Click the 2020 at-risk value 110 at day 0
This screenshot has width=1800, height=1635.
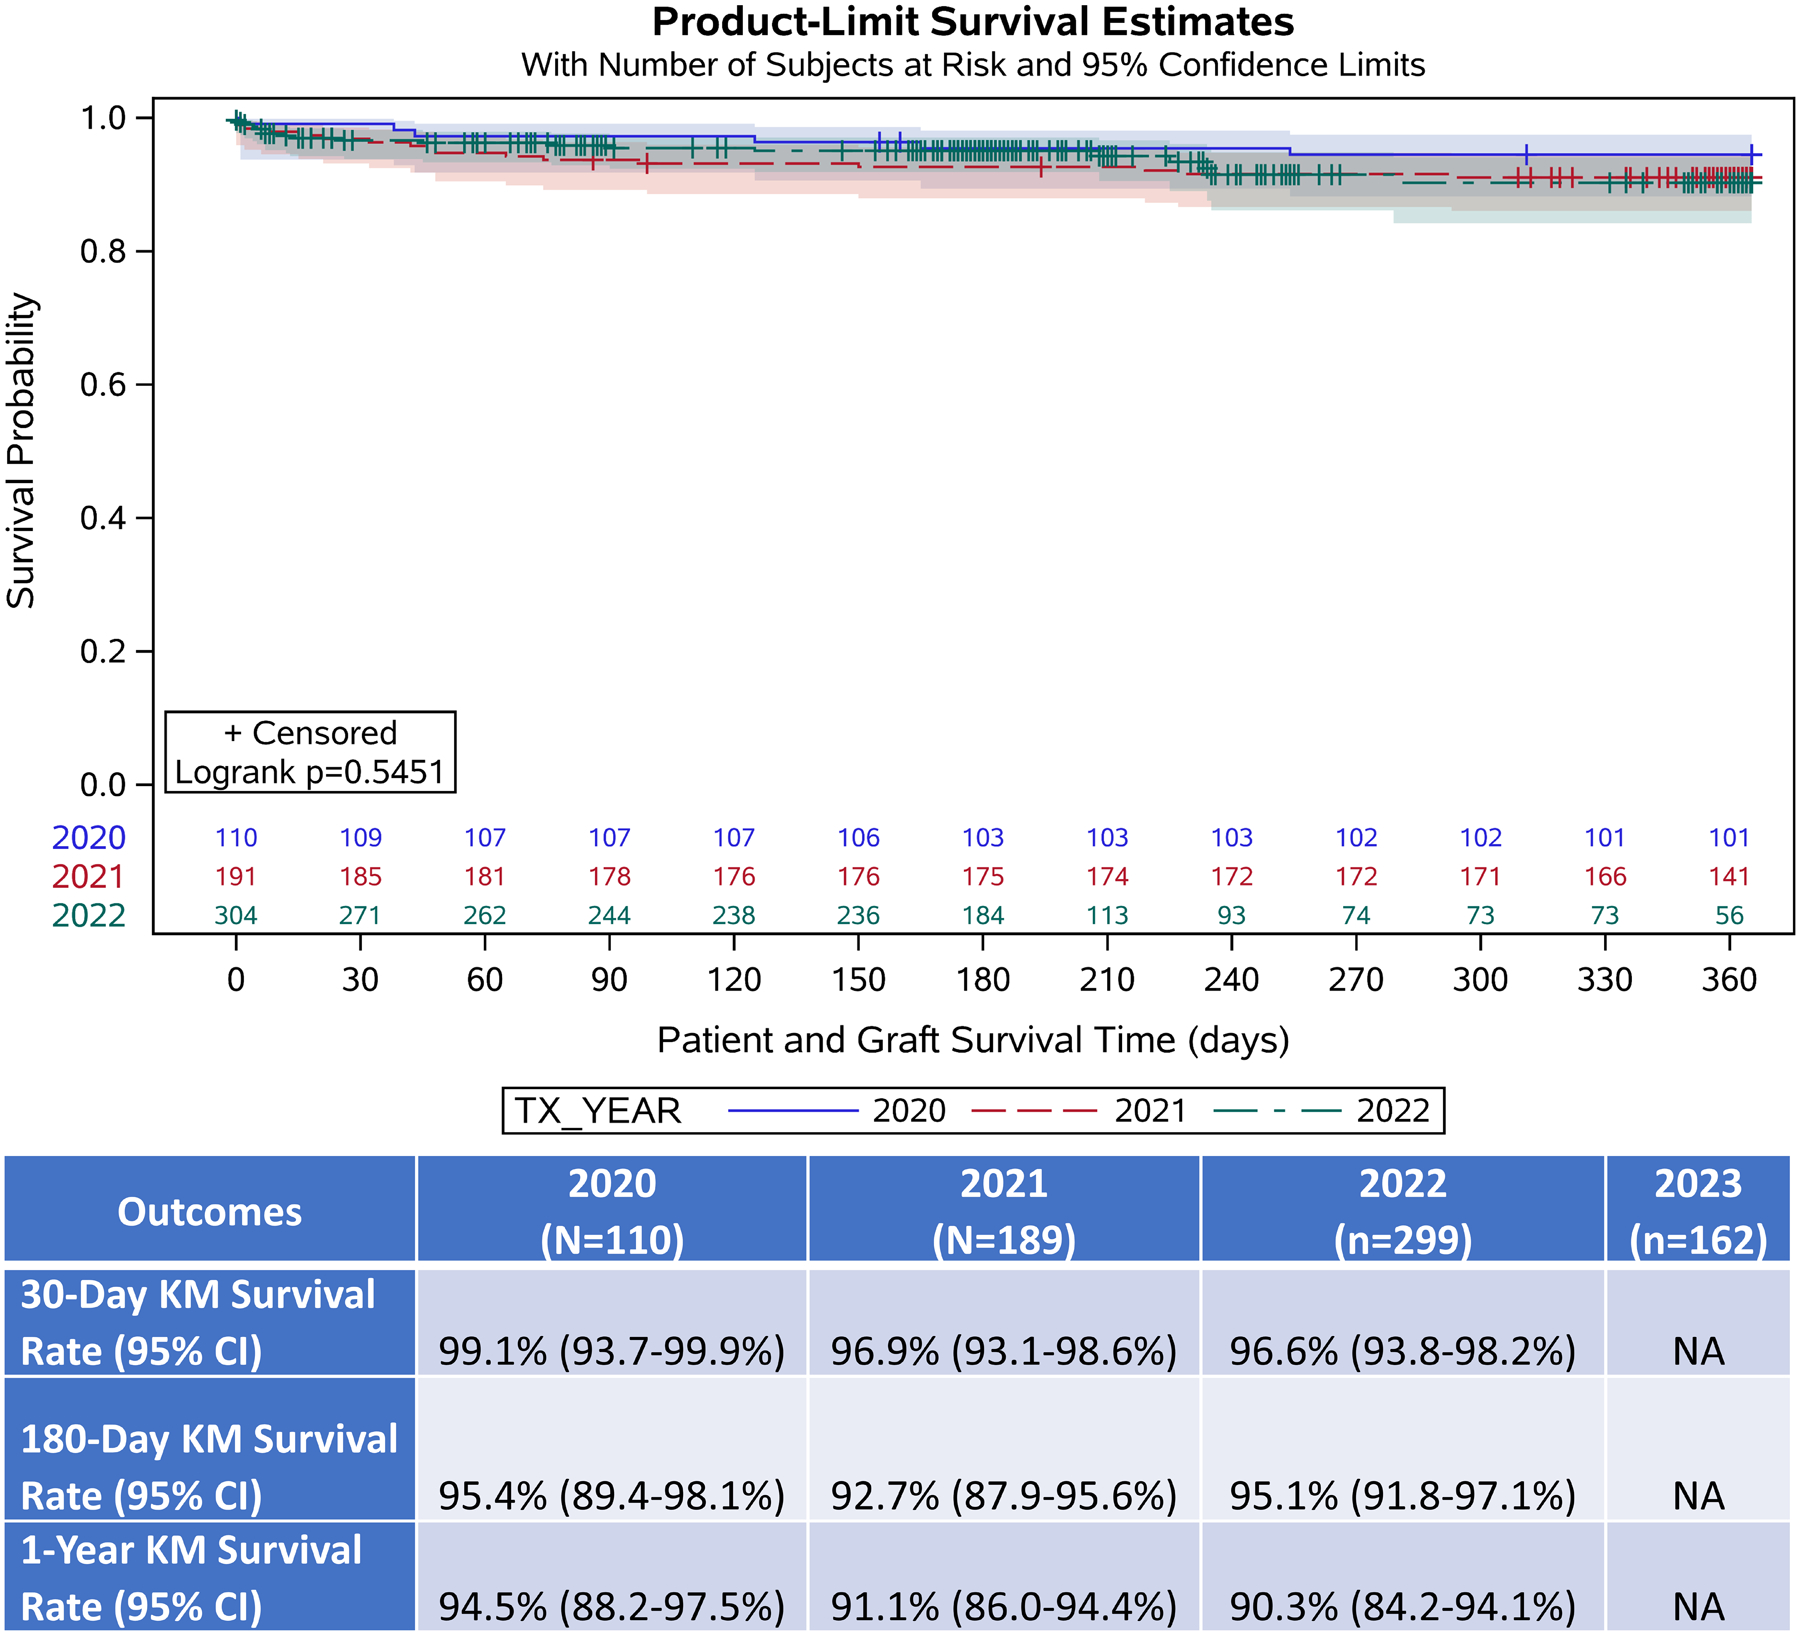point(236,838)
